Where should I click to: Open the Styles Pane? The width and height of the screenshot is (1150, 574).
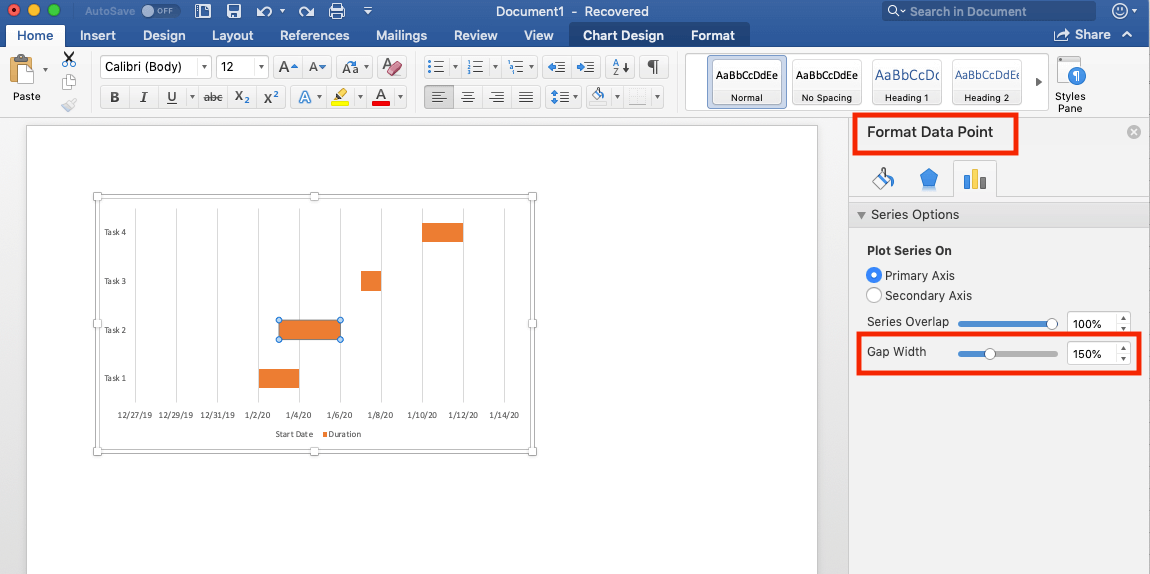1069,84
